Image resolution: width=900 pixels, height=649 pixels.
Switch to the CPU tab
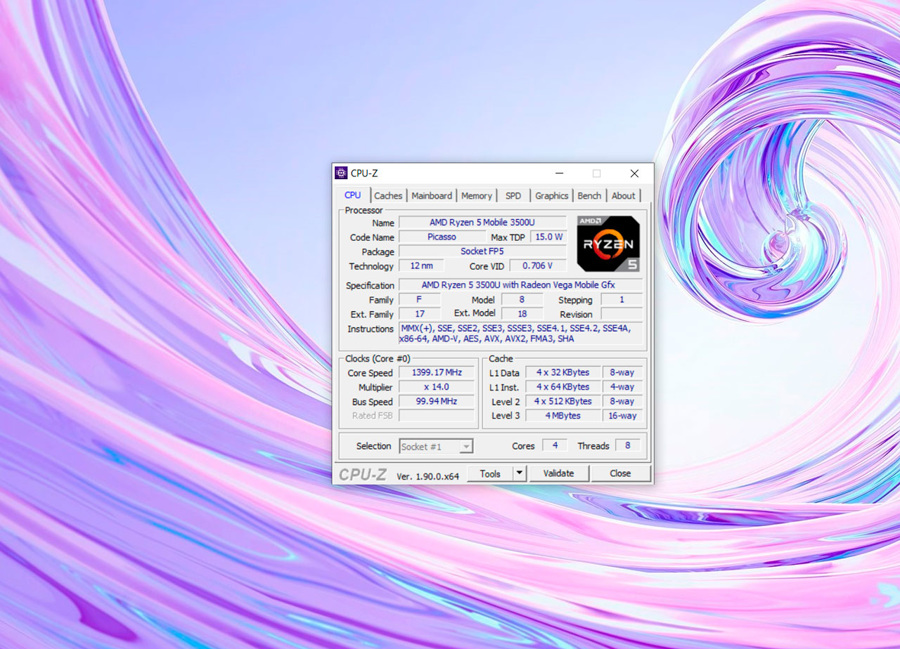point(352,195)
